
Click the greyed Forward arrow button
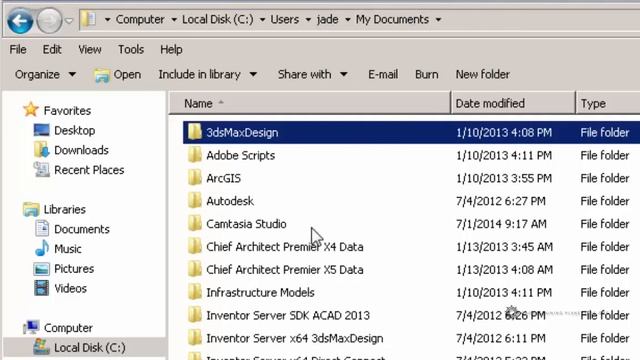tap(49, 20)
